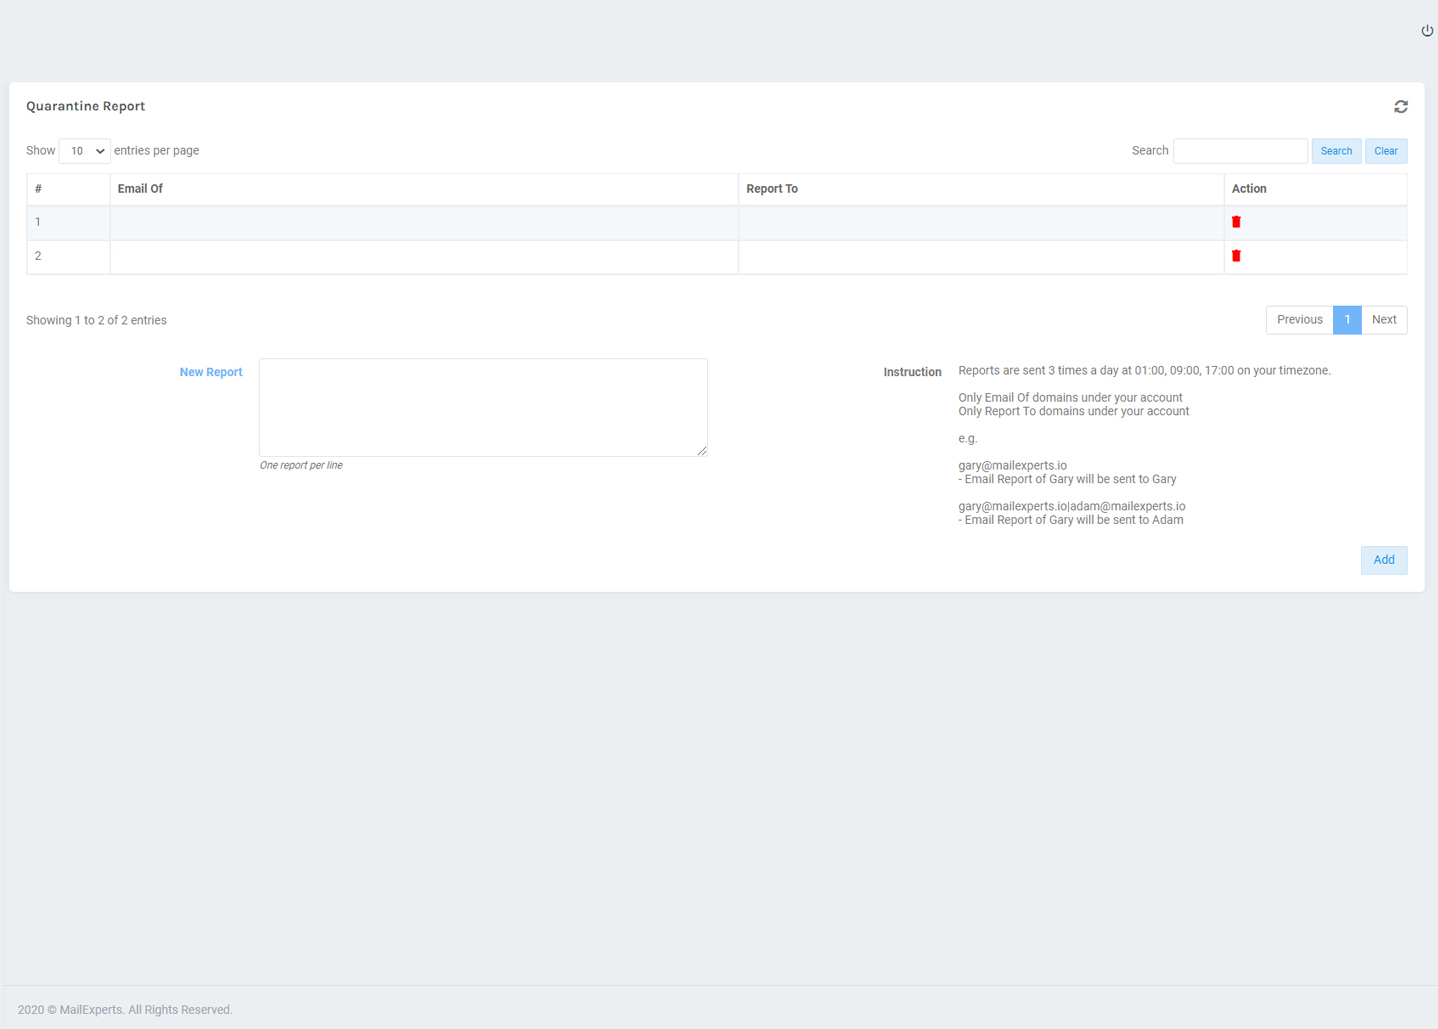Log out using the power icon
The width and height of the screenshot is (1438, 1029).
(x=1426, y=30)
